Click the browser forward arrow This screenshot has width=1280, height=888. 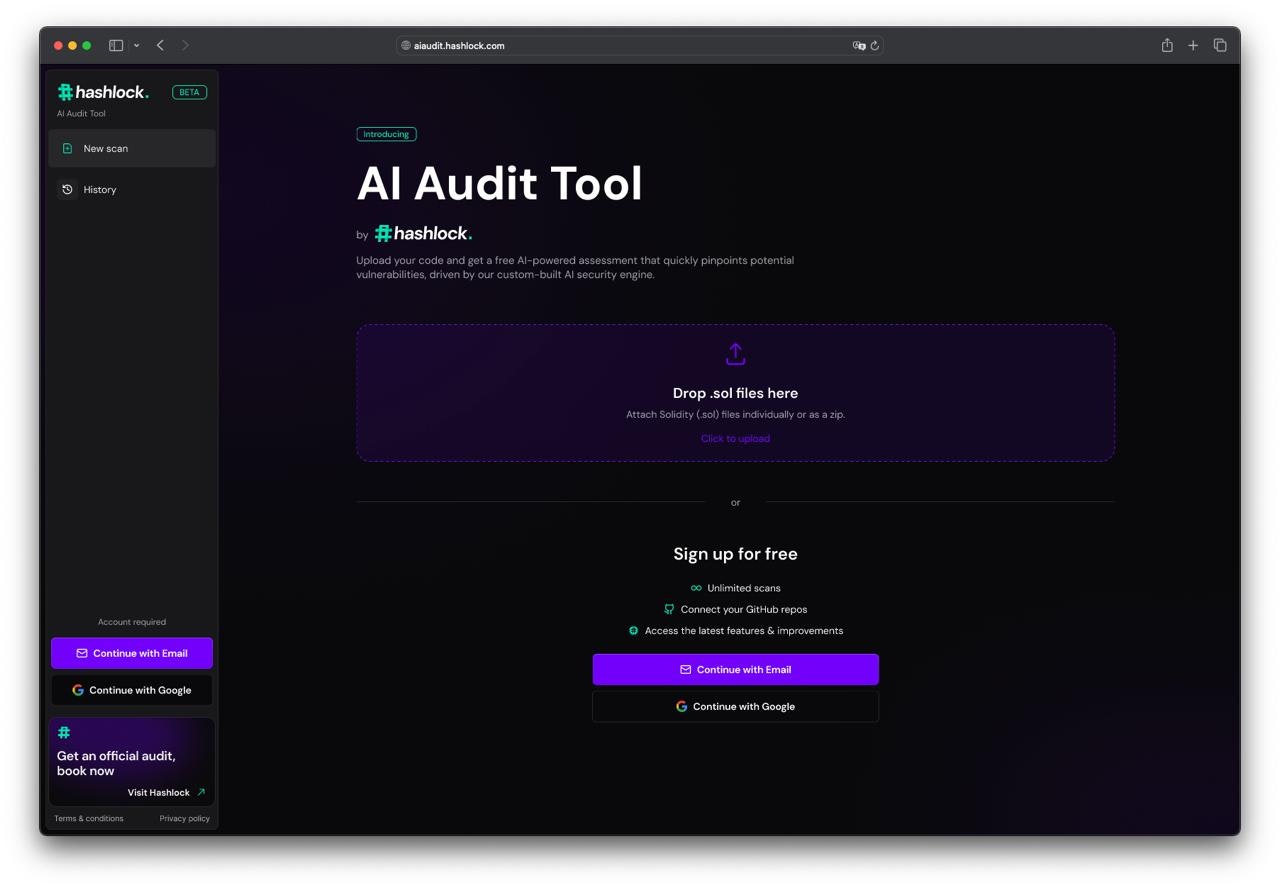(185, 45)
